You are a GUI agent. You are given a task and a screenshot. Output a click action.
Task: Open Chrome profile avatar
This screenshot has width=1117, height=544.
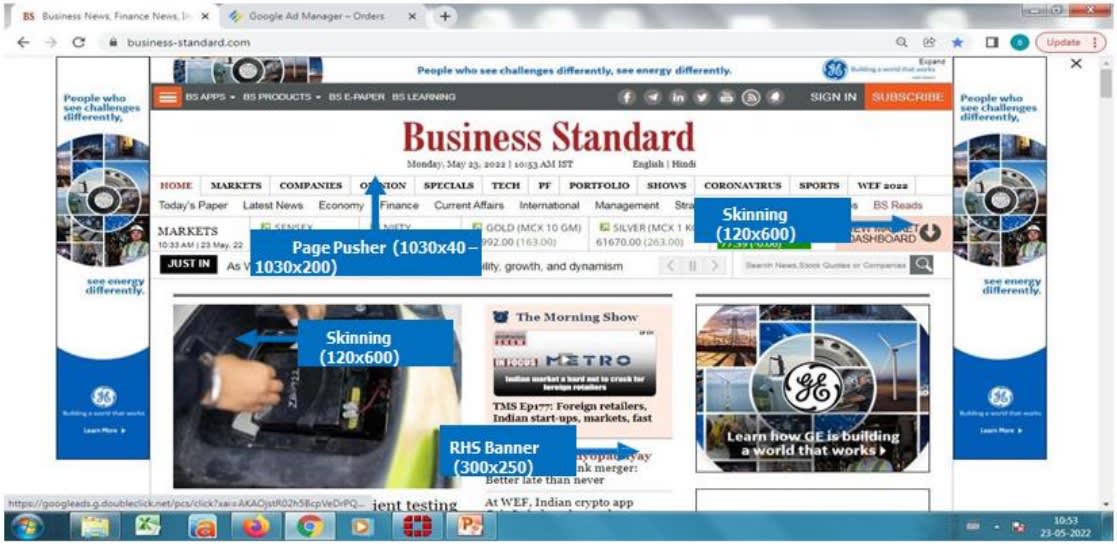1019,42
